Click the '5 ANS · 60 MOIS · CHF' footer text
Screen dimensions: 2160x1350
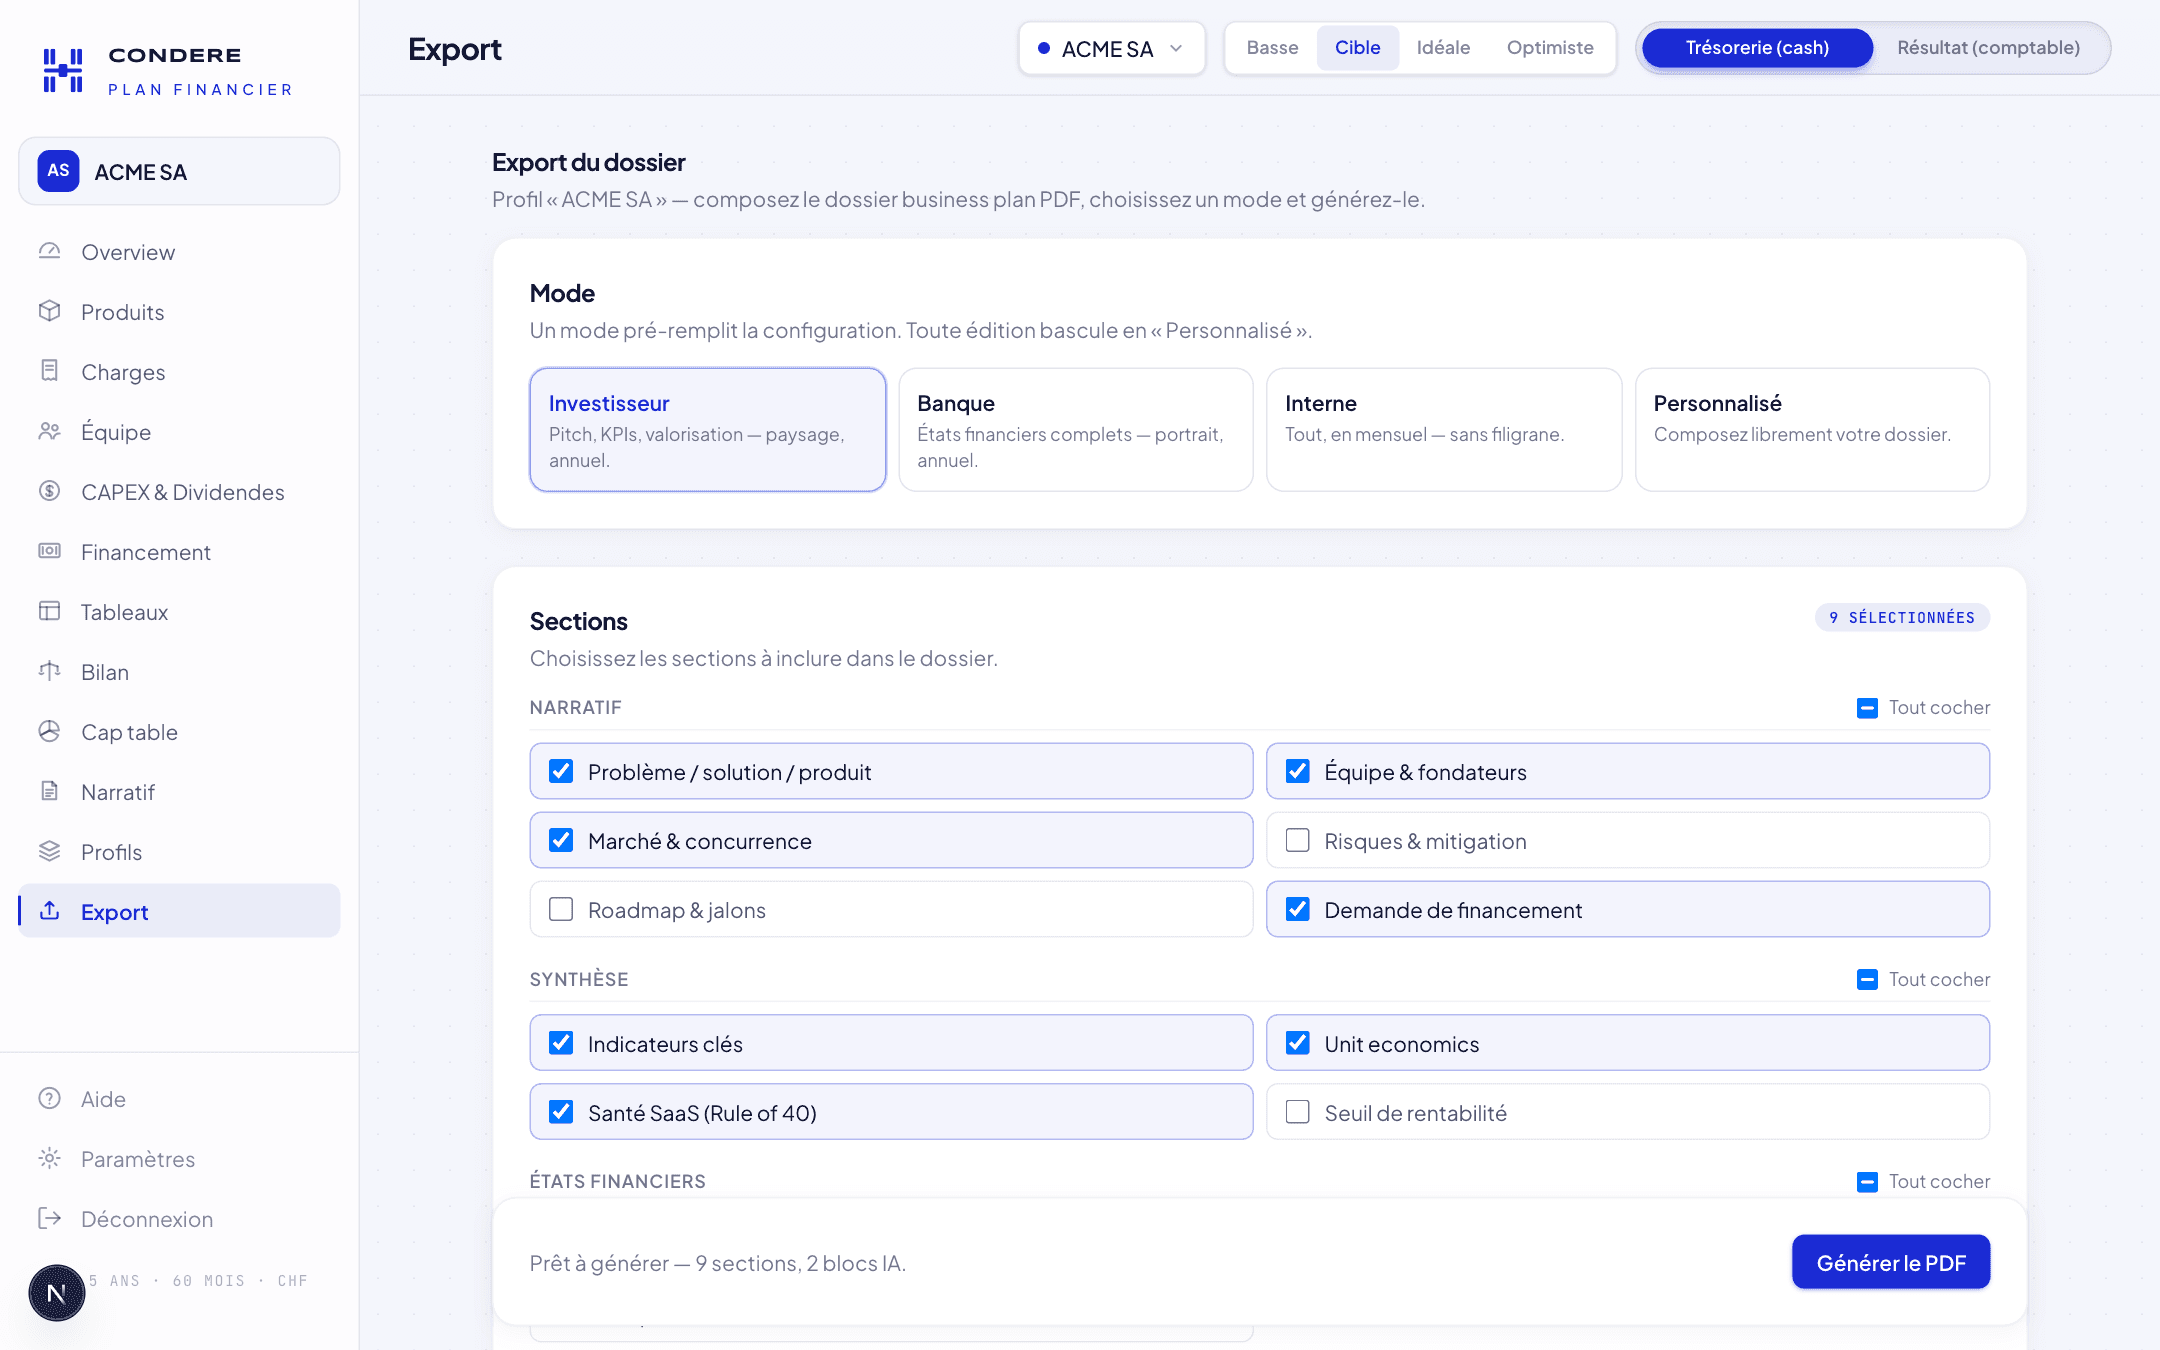[198, 1281]
